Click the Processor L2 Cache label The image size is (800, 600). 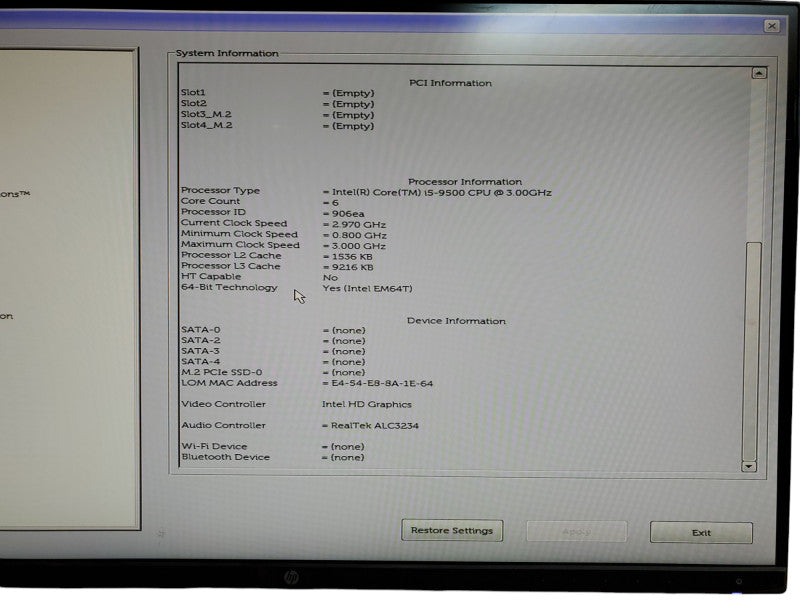[x=231, y=255]
